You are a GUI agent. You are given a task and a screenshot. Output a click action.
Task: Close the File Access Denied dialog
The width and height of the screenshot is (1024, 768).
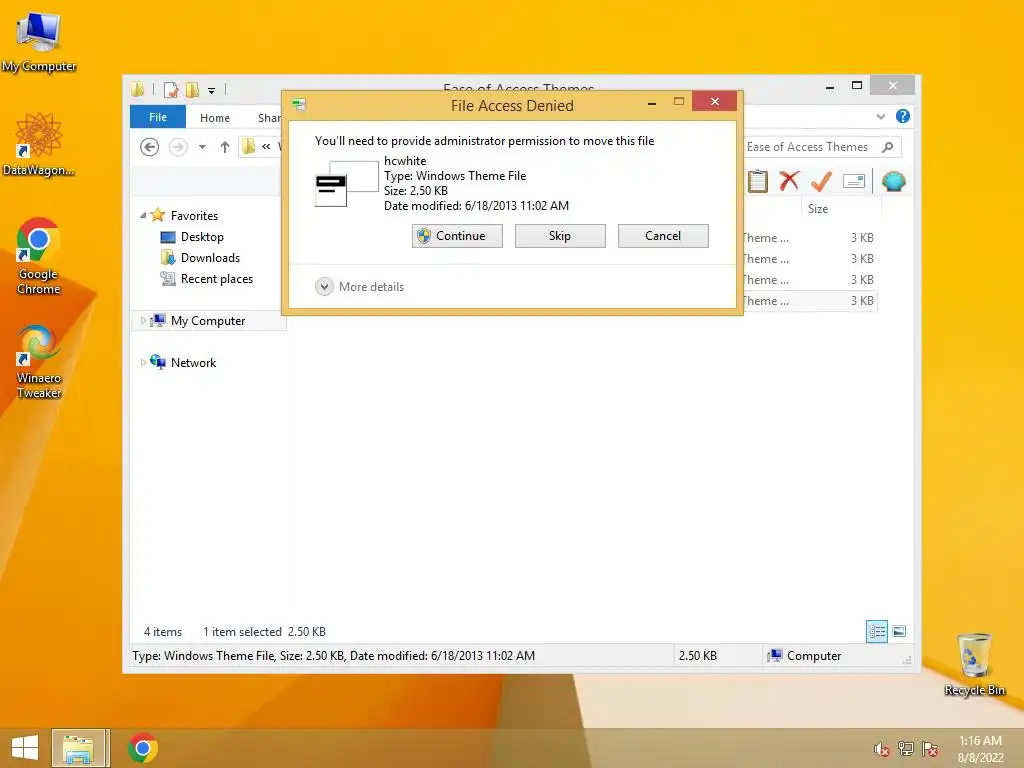pyautogui.click(x=714, y=101)
